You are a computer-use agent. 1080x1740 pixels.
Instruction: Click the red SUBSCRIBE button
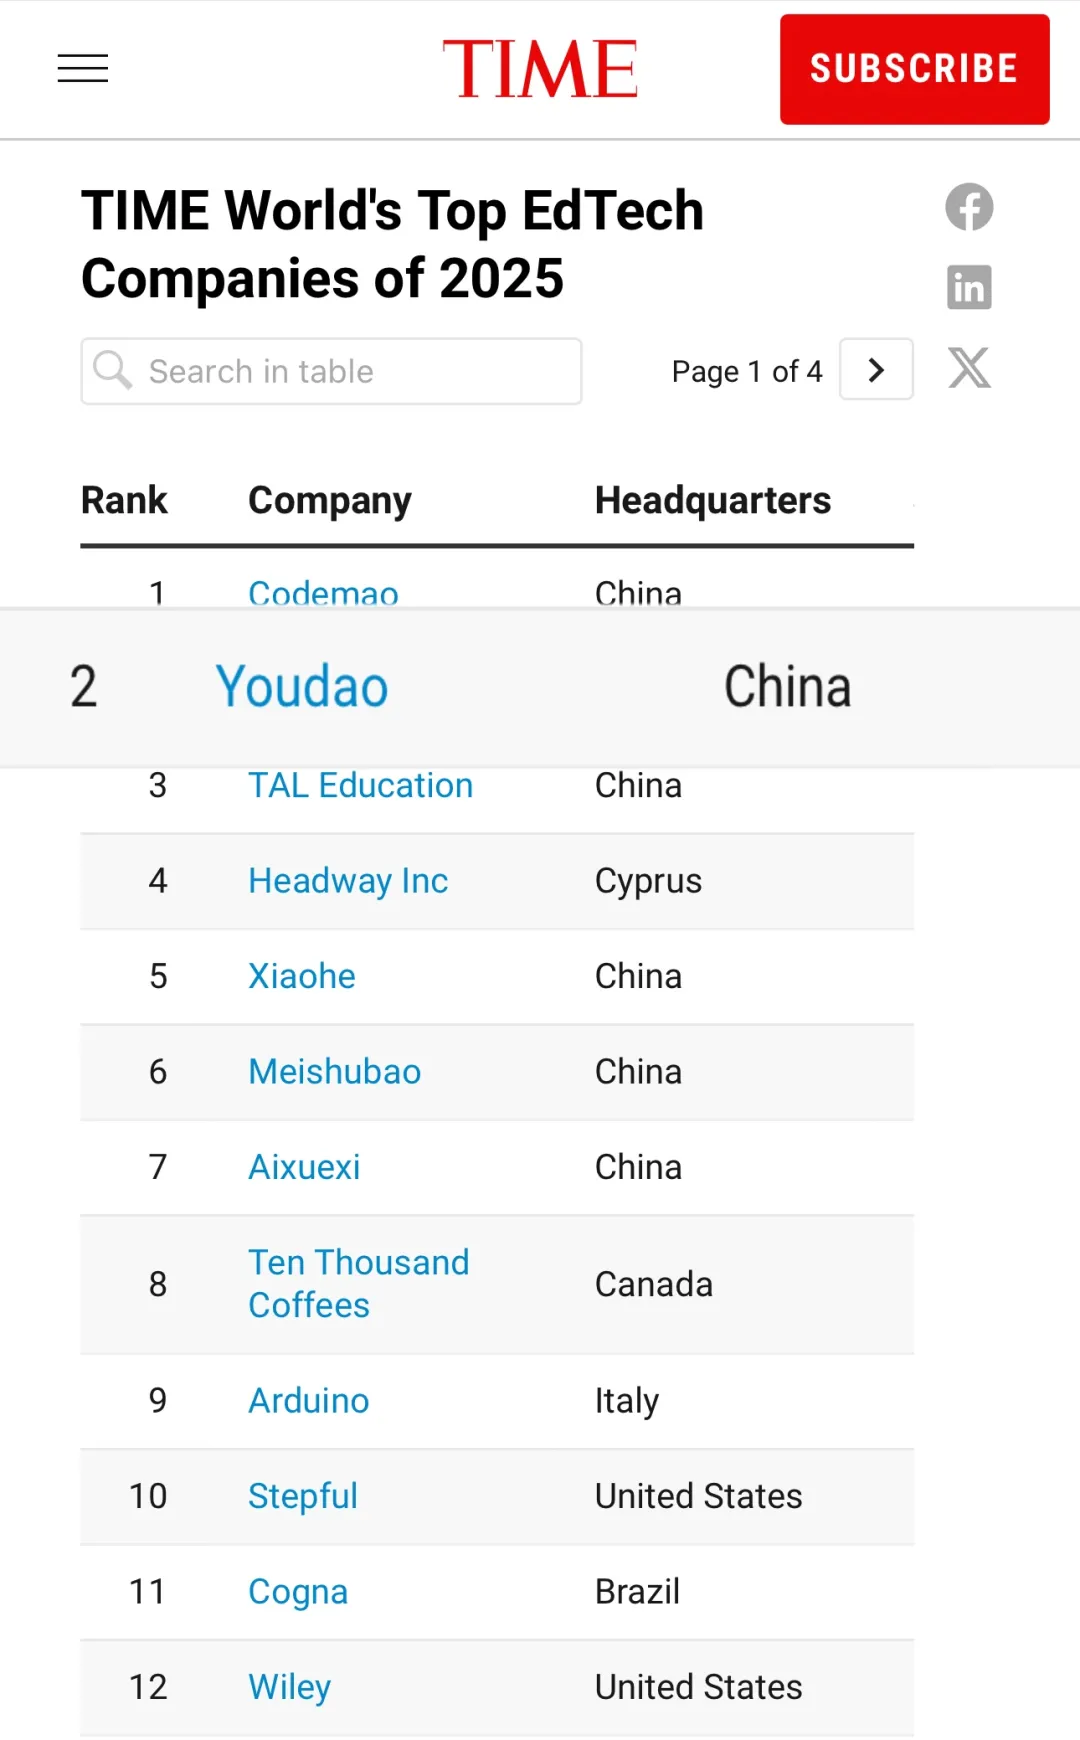coord(915,69)
